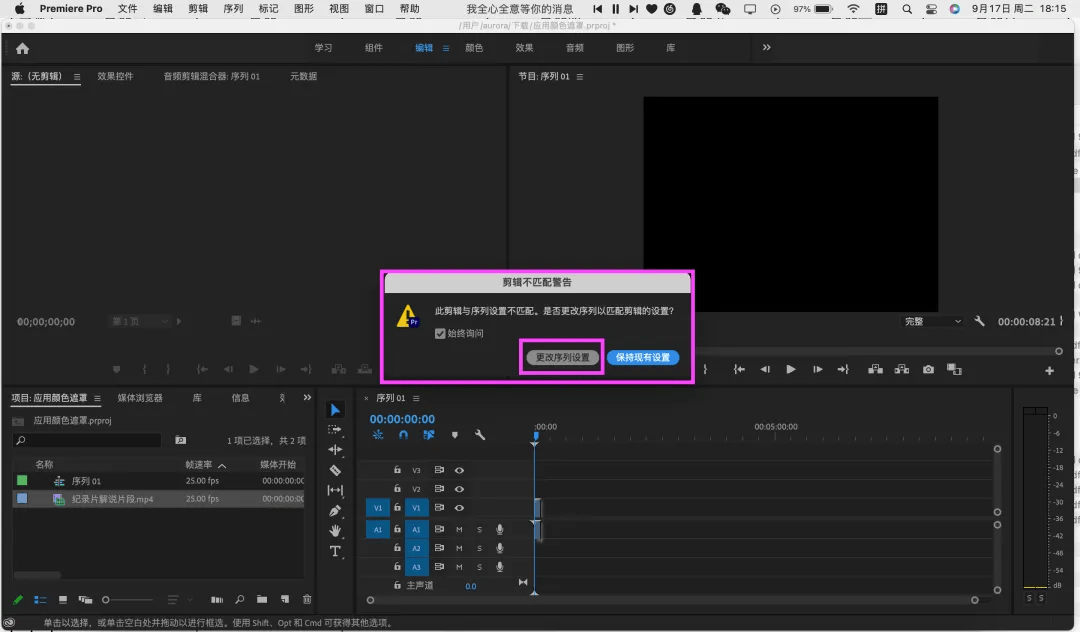Click Automate to Sequence icon
Viewport: 1080px width, 632px height.
click(216, 600)
